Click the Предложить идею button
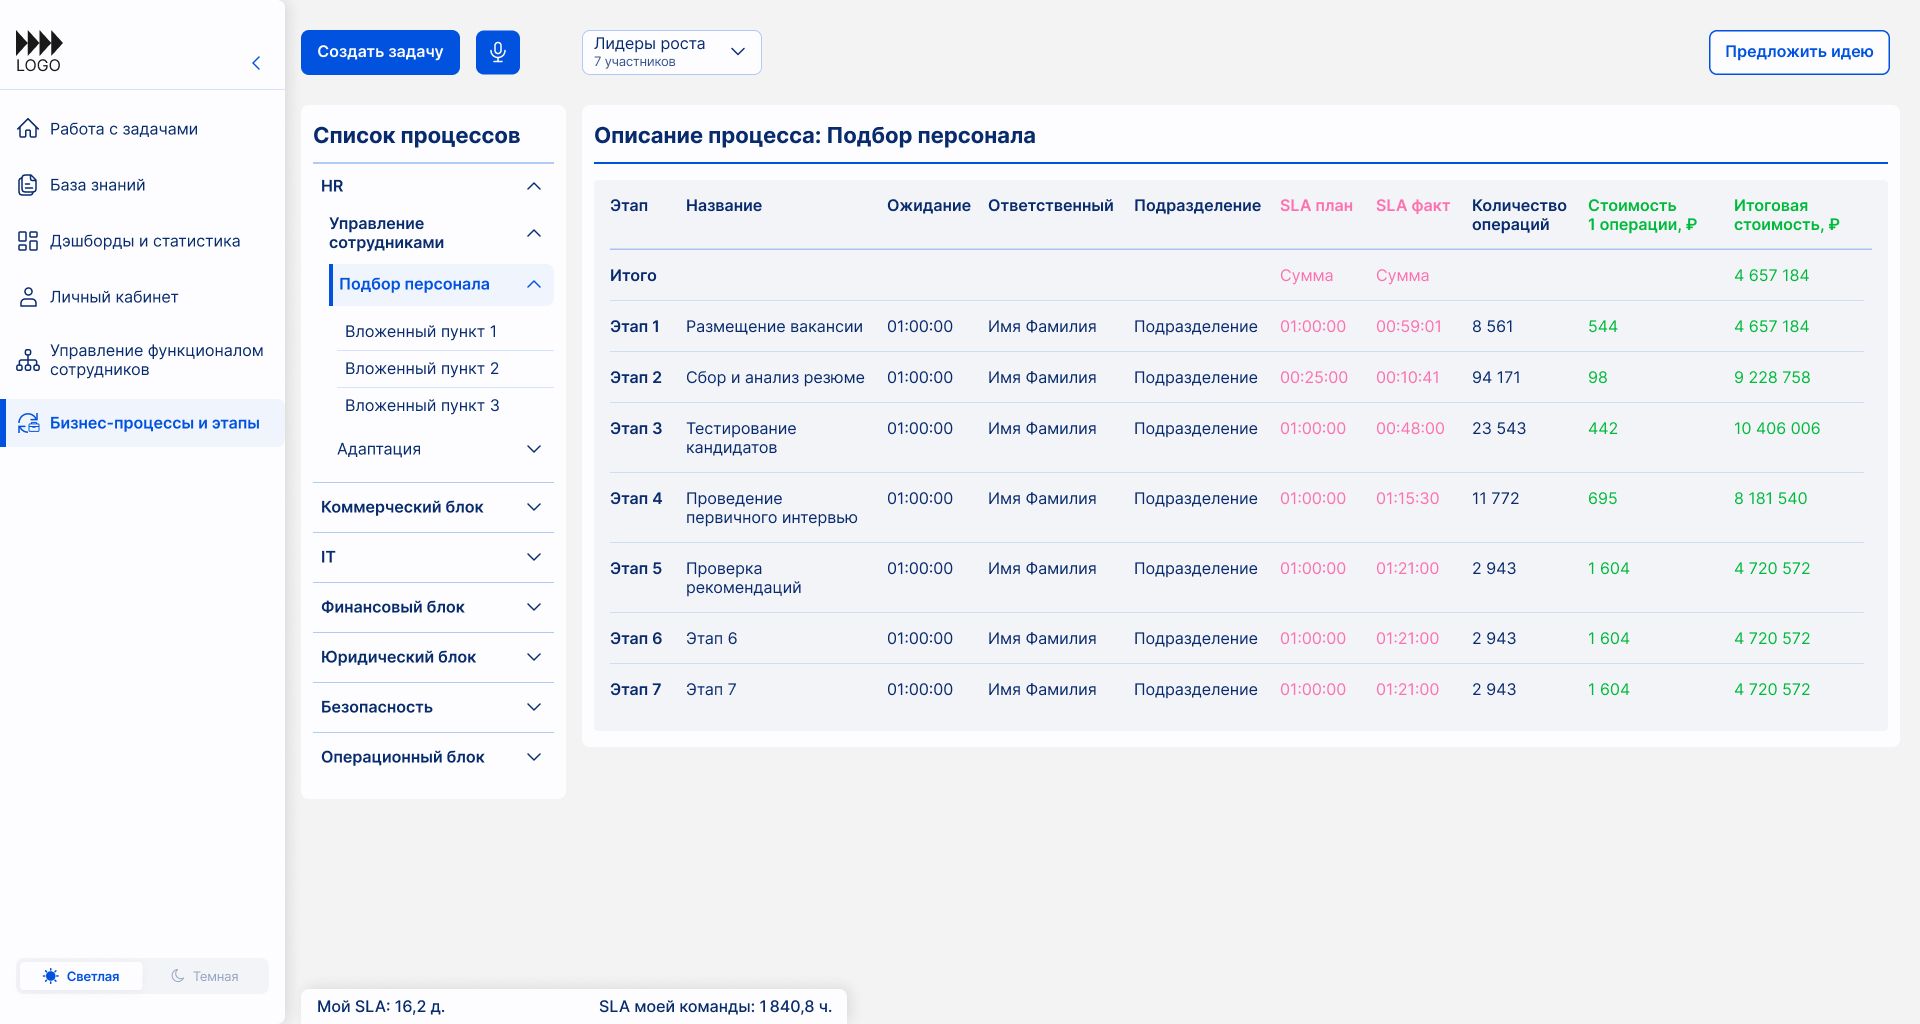The height and width of the screenshot is (1024, 1920). (1798, 52)
